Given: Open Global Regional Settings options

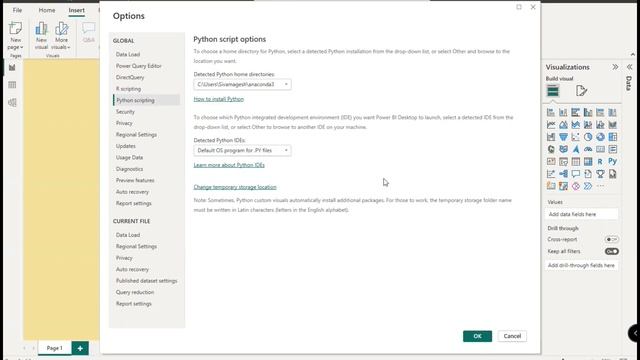Looking at the screenshot, I should coord(136,134).
